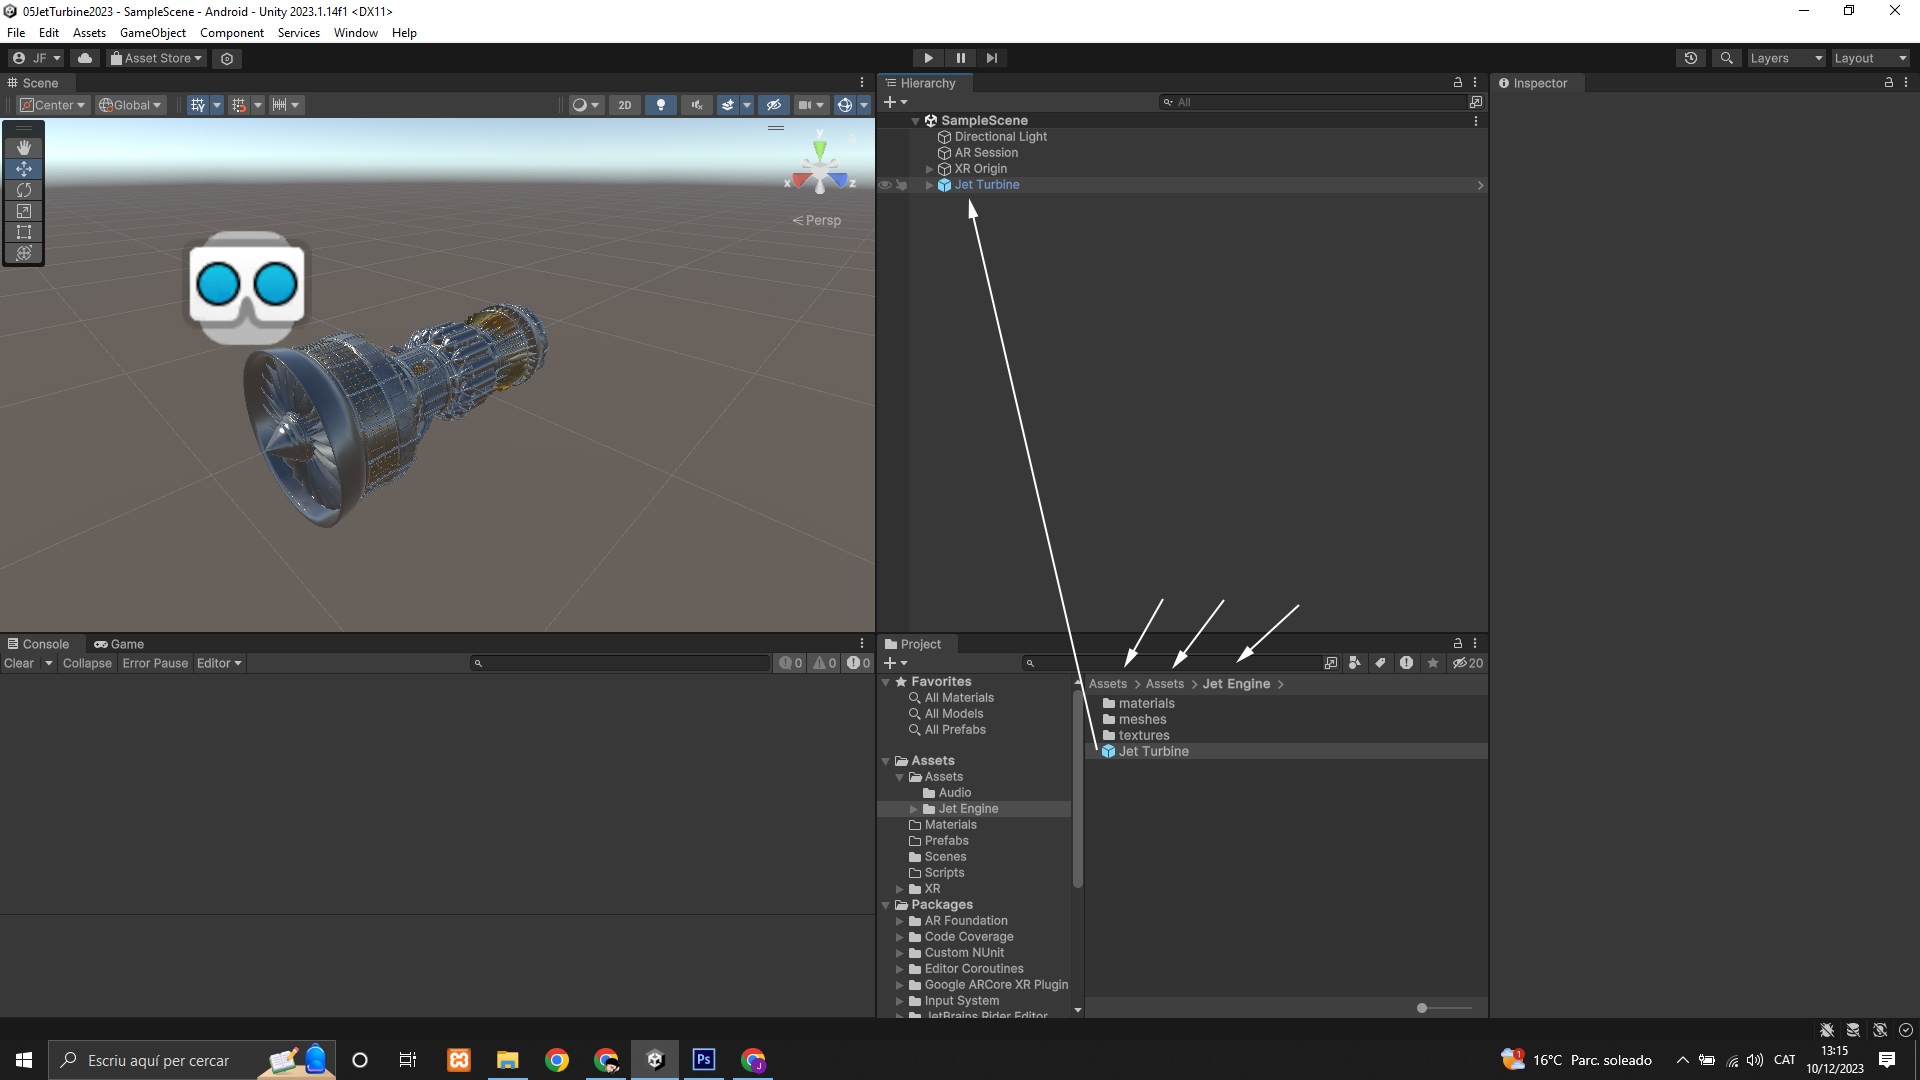Click the Pause button in toolbar

[960, 58]
